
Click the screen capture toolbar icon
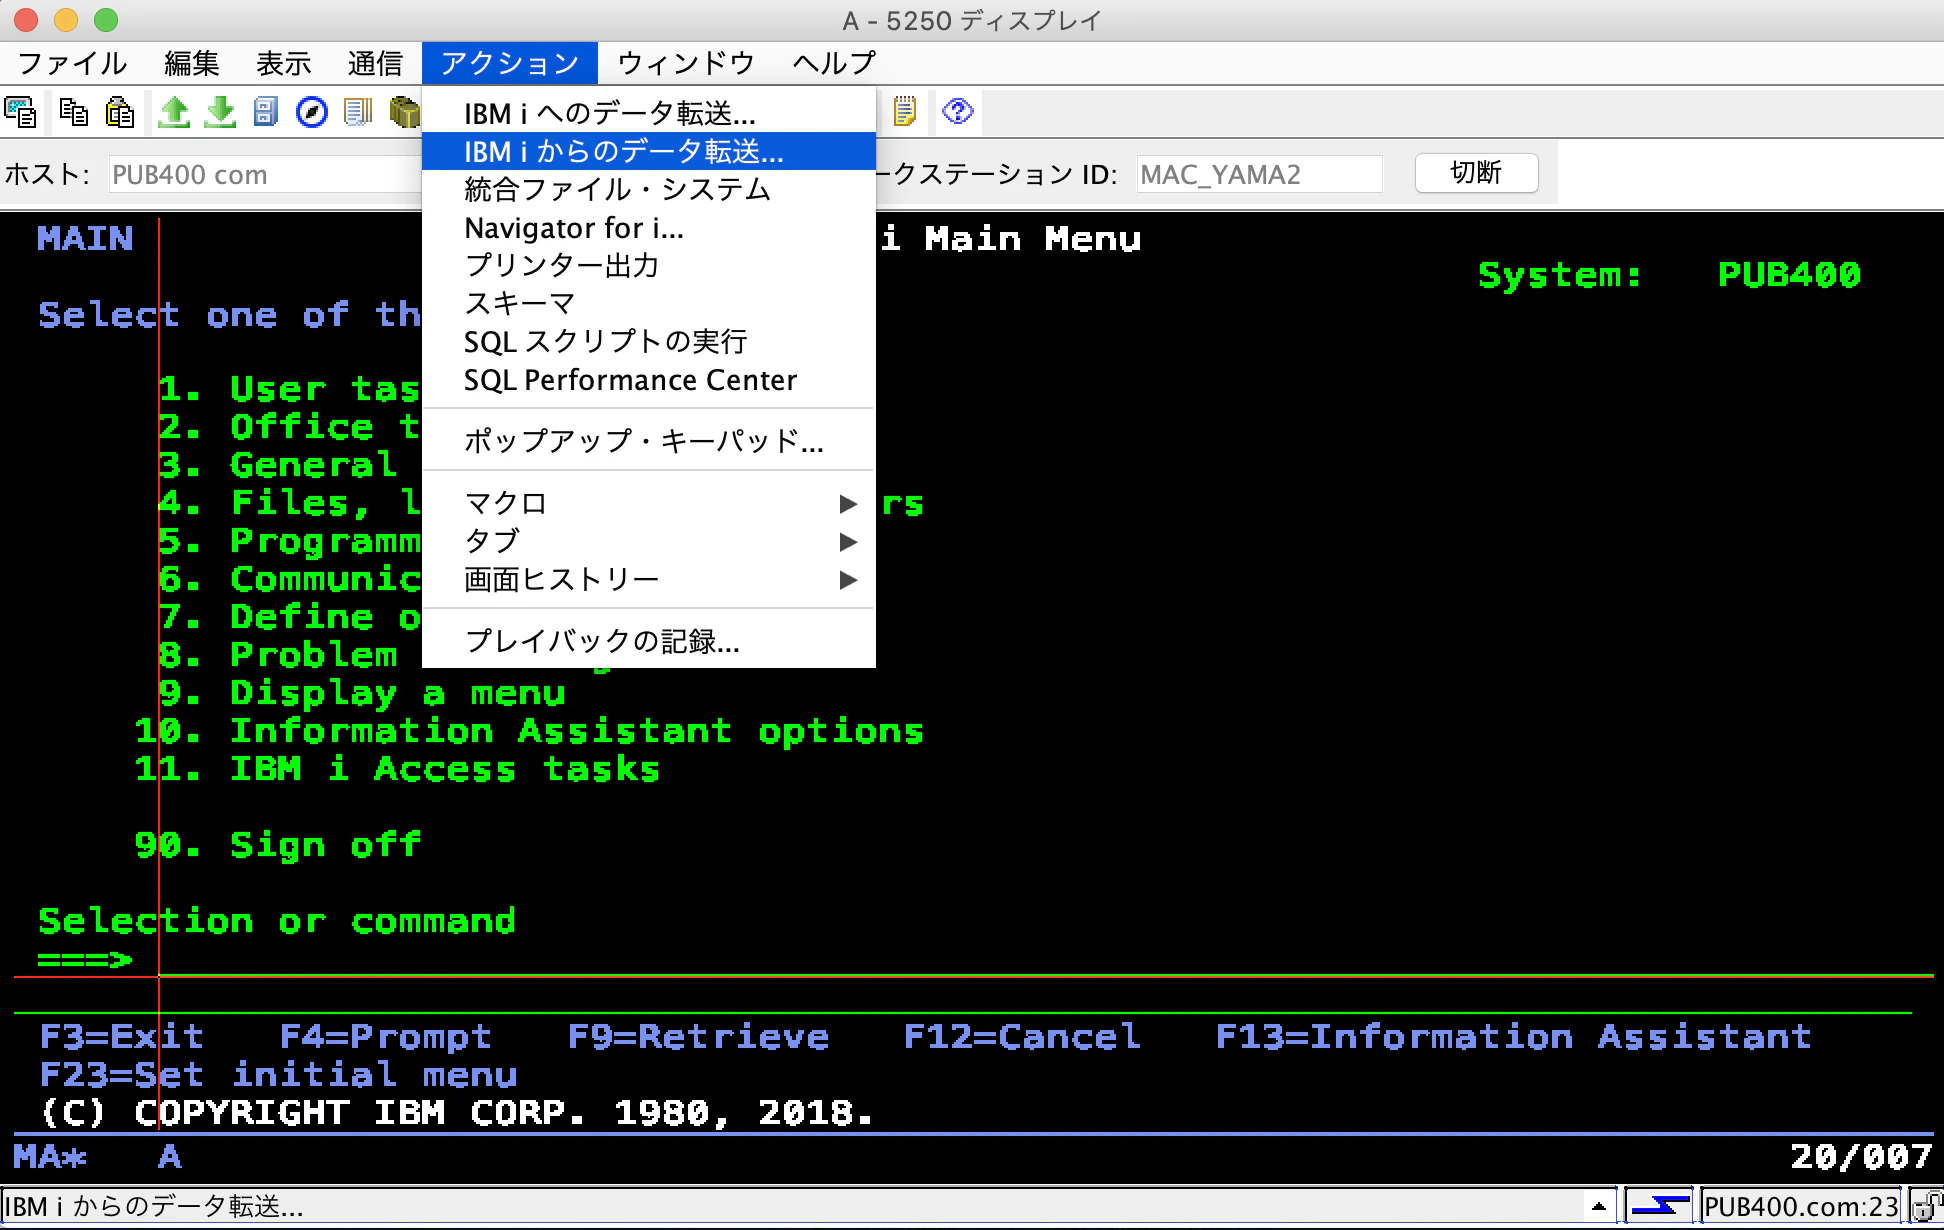(21, 112)
